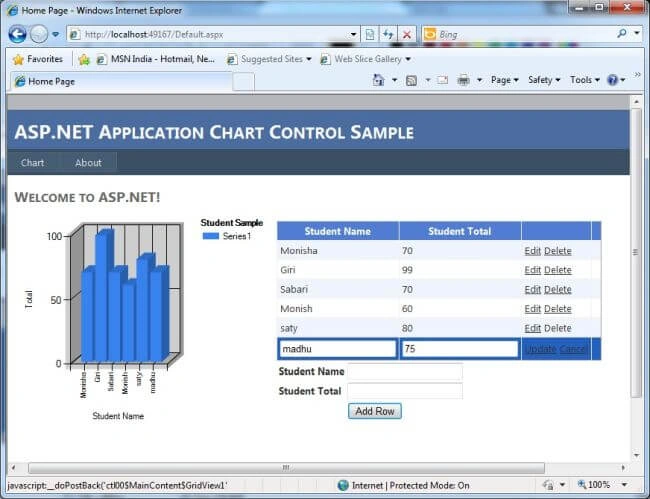
Task: Open the Chart navigation tab
Action: tap(32, 163)
